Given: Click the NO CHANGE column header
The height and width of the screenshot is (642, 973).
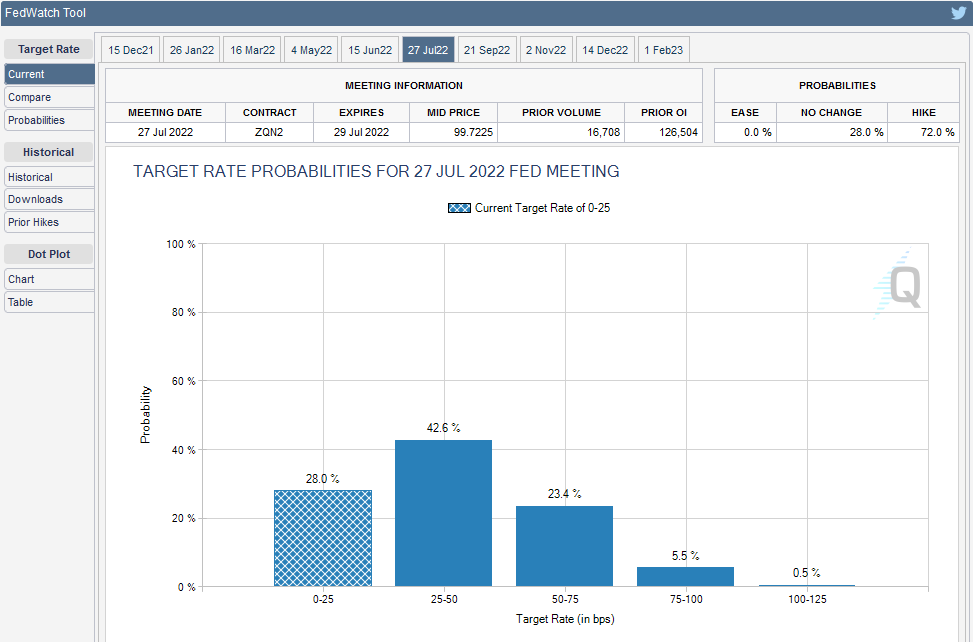Looking at the screenshot, I should tap(832, 112).
